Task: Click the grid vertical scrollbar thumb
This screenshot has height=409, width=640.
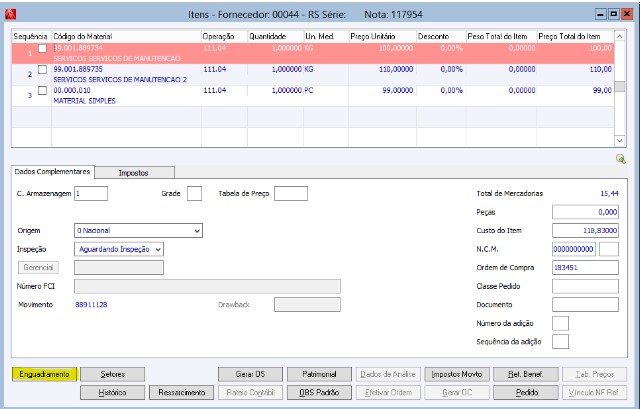Action: [x=620, y=87]
